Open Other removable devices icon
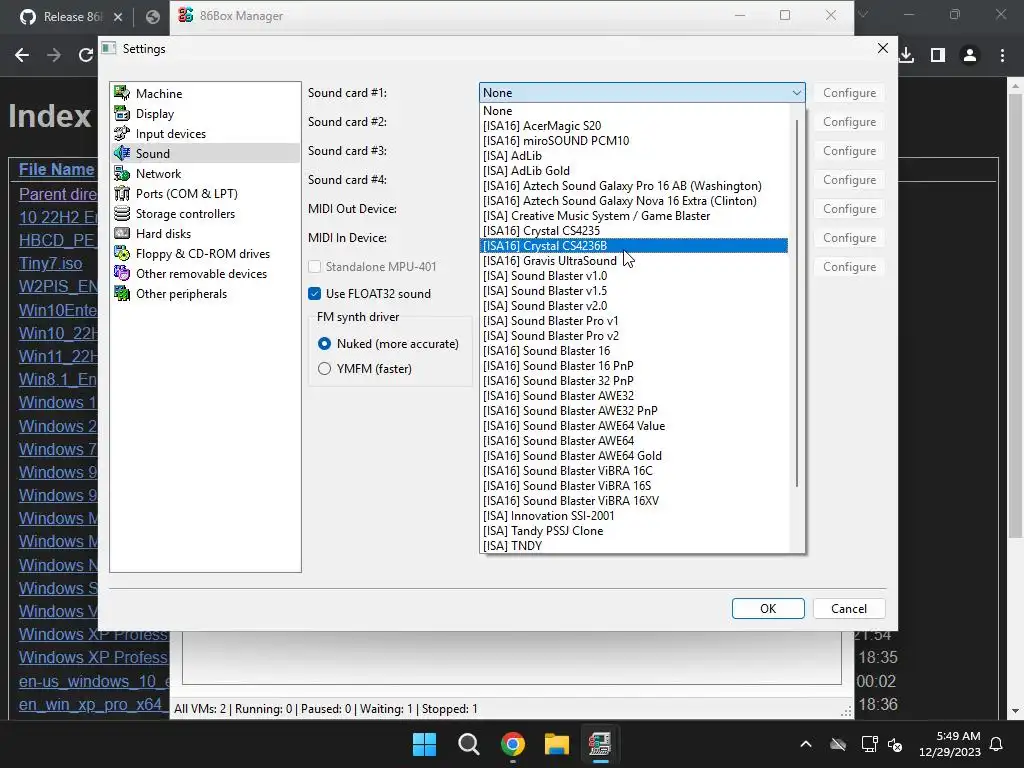Image resolution: width=1024 pixels, height=768 pixels. tap(121, 274)
